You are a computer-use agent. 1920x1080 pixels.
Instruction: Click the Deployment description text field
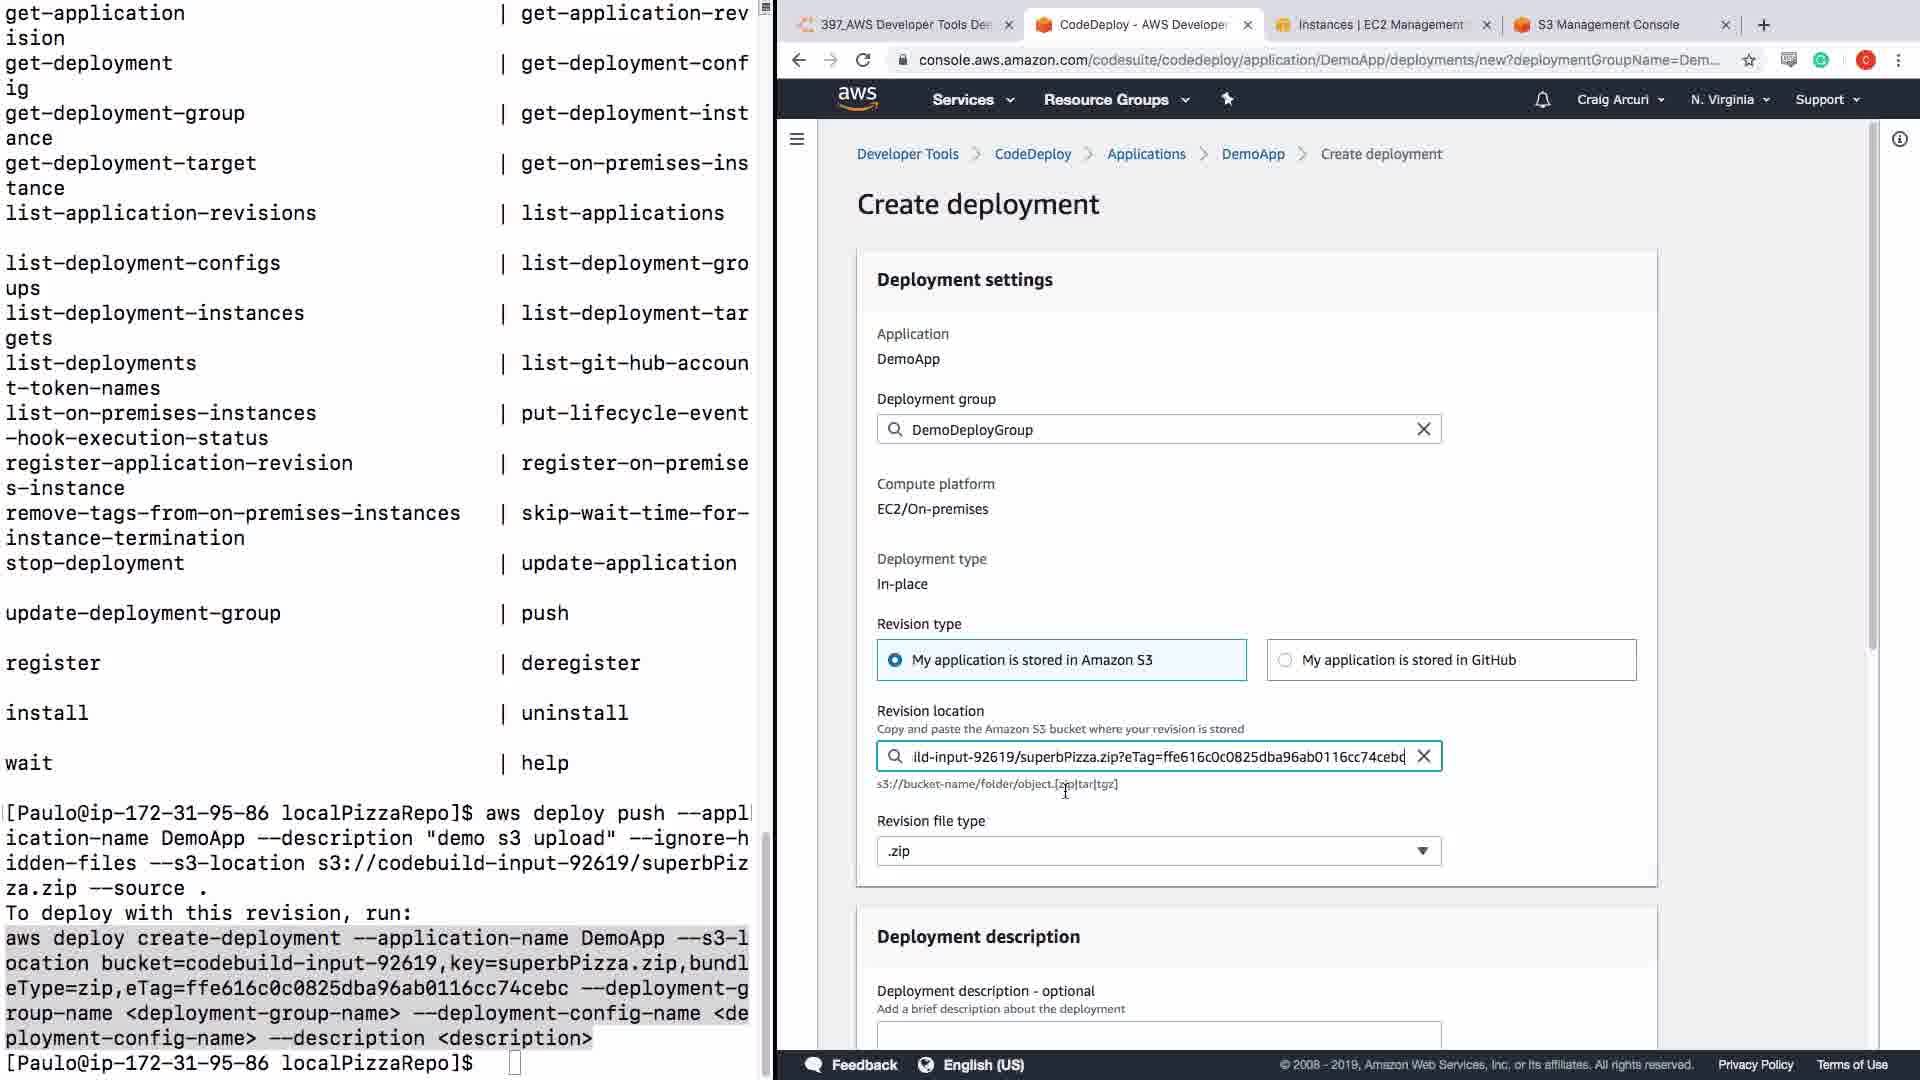[1158, 1034]
